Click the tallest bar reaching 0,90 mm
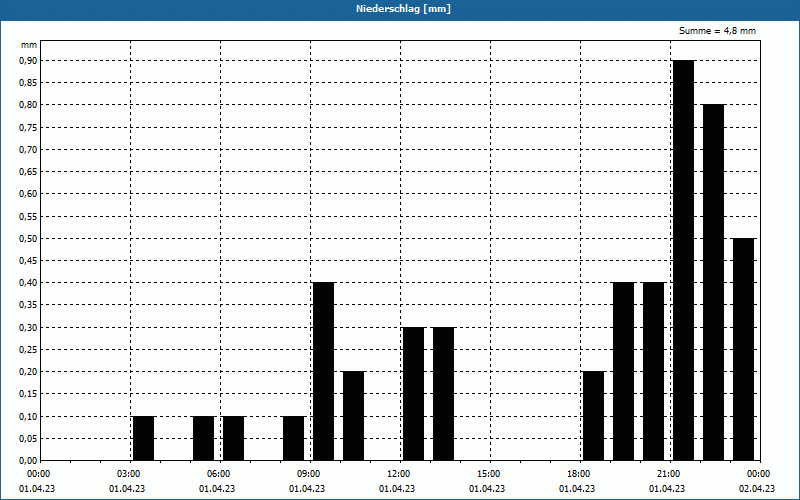This screenshot has width=800, height=500. 684,260
